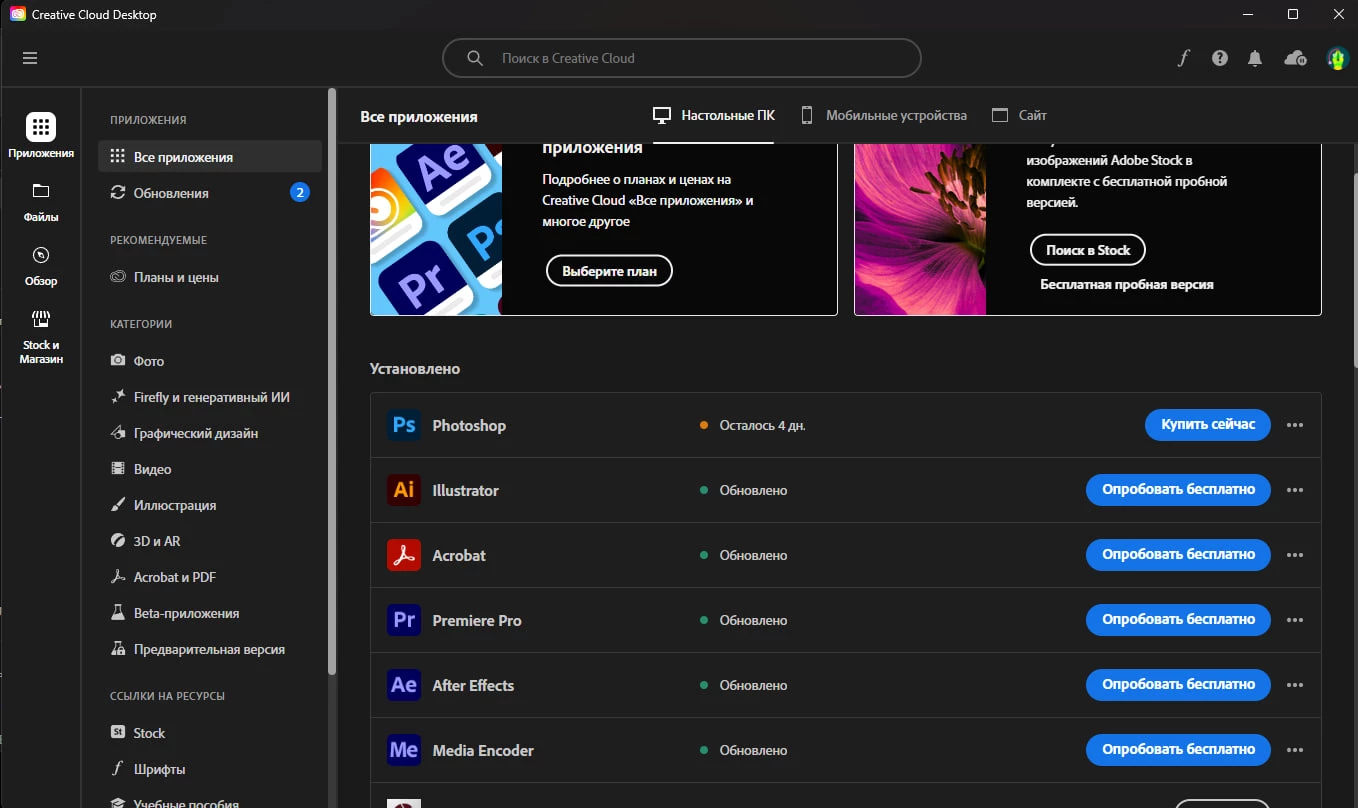Open the Обзор compass icon

click(x=41, y=255)
